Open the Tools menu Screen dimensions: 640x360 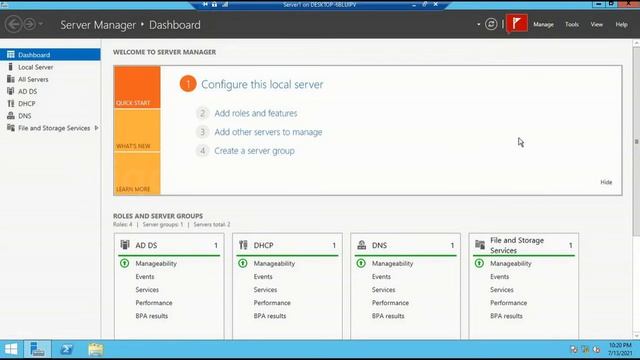pos(572,24)
